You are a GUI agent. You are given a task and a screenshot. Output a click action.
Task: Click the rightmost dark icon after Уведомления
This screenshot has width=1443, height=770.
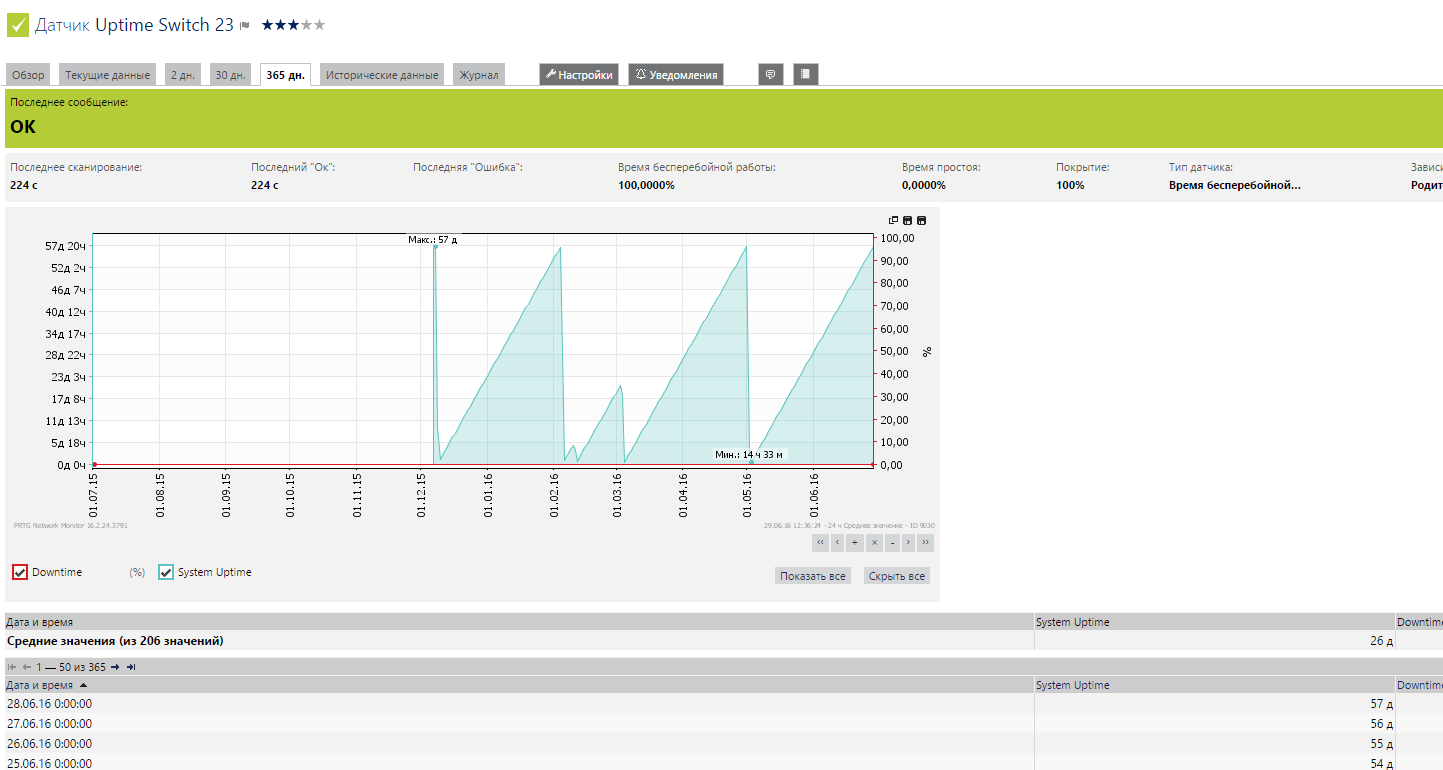pyautogui.click(x=806, y=74)
